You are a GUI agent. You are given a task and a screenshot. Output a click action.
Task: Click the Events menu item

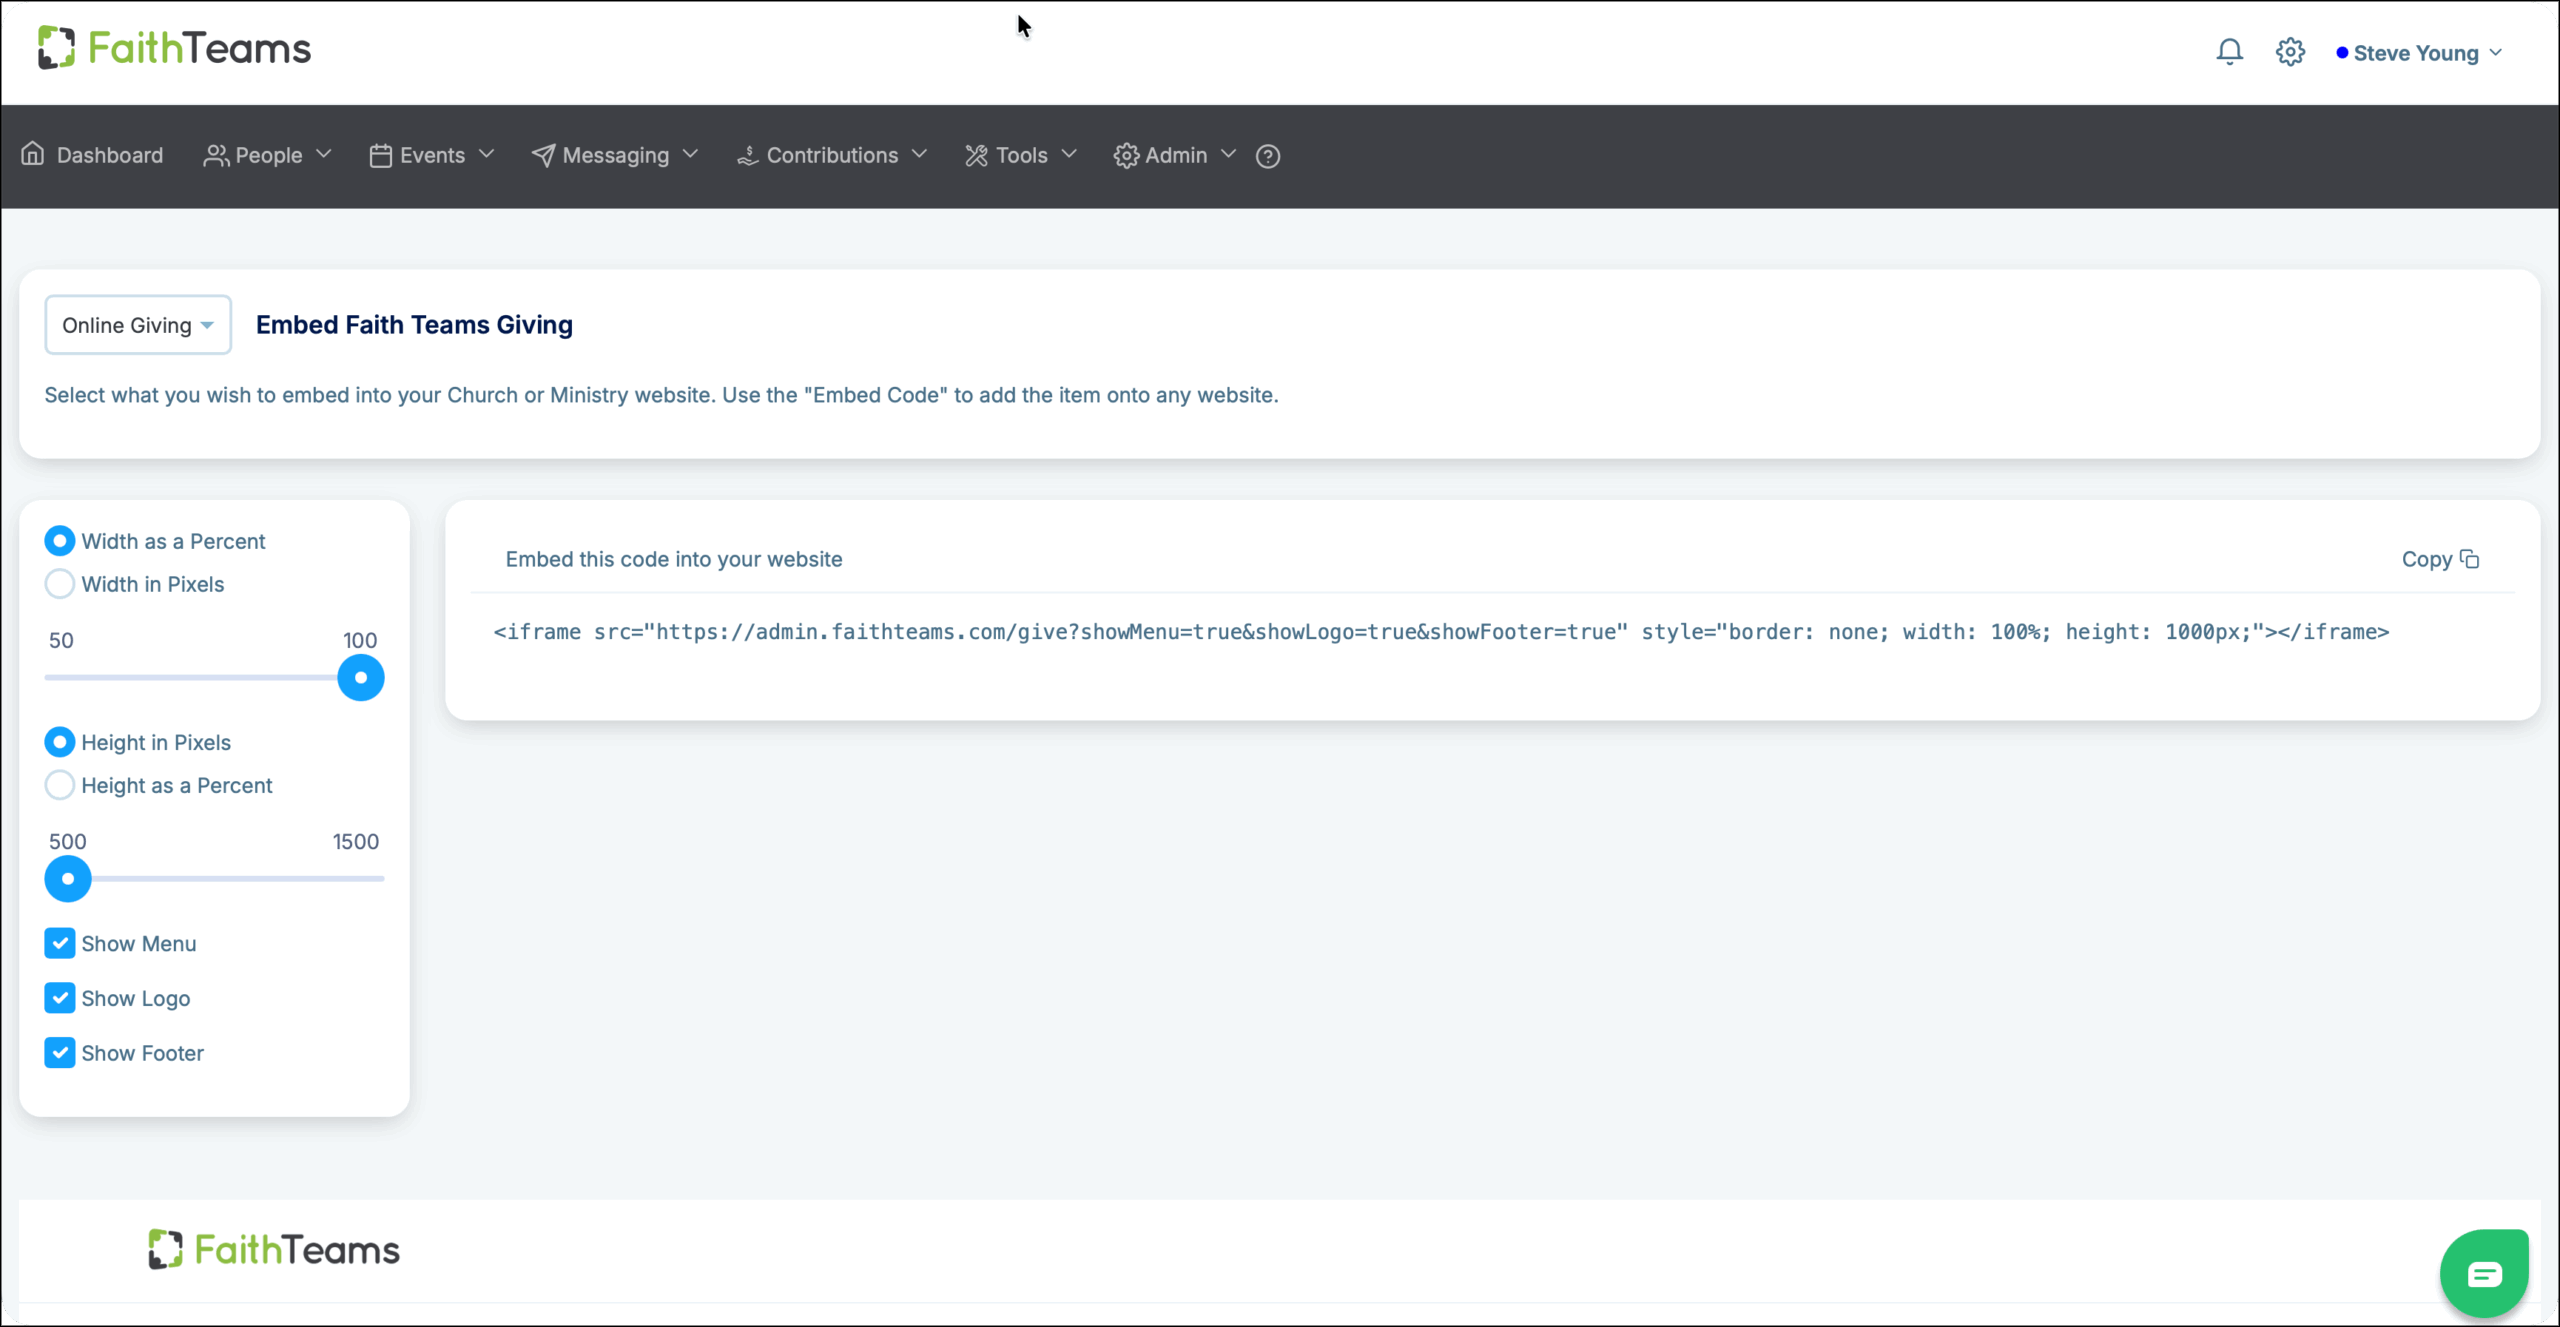[431, 155]
